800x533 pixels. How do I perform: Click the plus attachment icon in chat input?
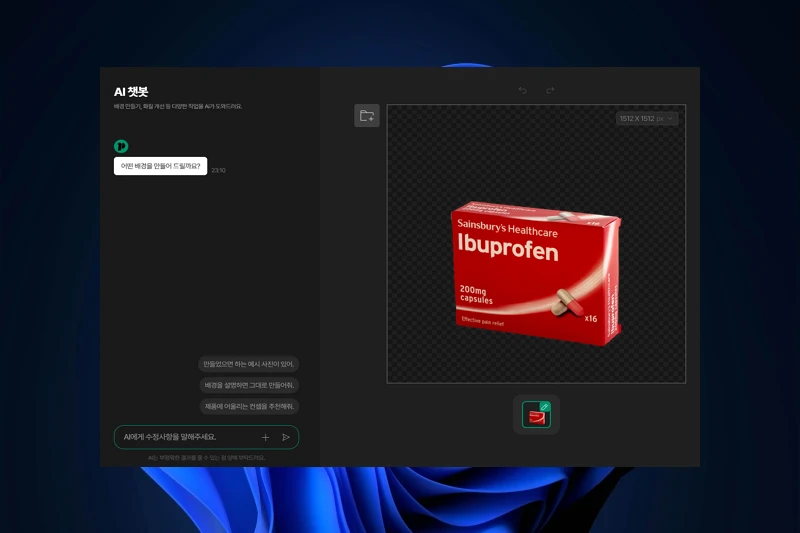pos(265,437)
